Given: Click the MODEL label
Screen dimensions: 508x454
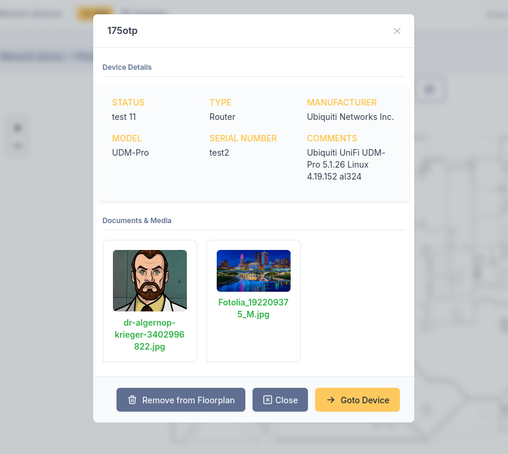Looking at the screenshot, I should (127, 138).
